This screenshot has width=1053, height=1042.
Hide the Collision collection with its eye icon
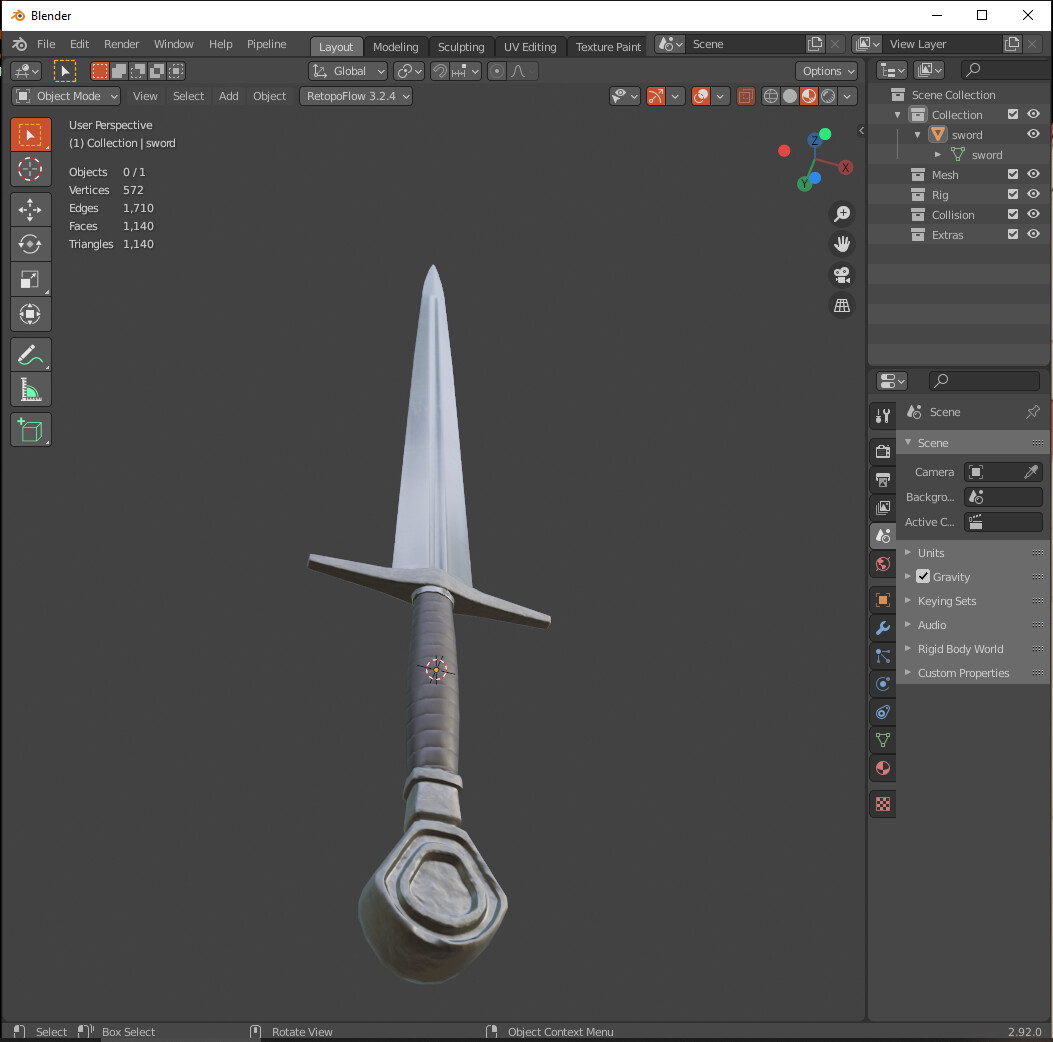point(1033,214)
